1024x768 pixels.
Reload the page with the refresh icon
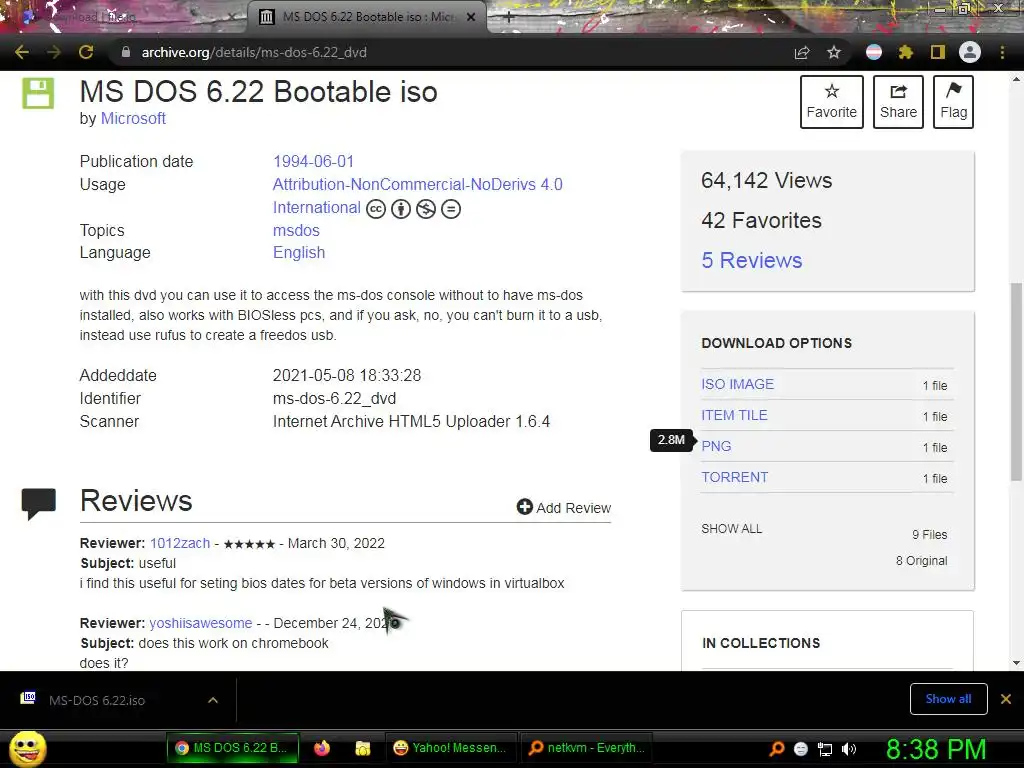click(x=86, y=52)
